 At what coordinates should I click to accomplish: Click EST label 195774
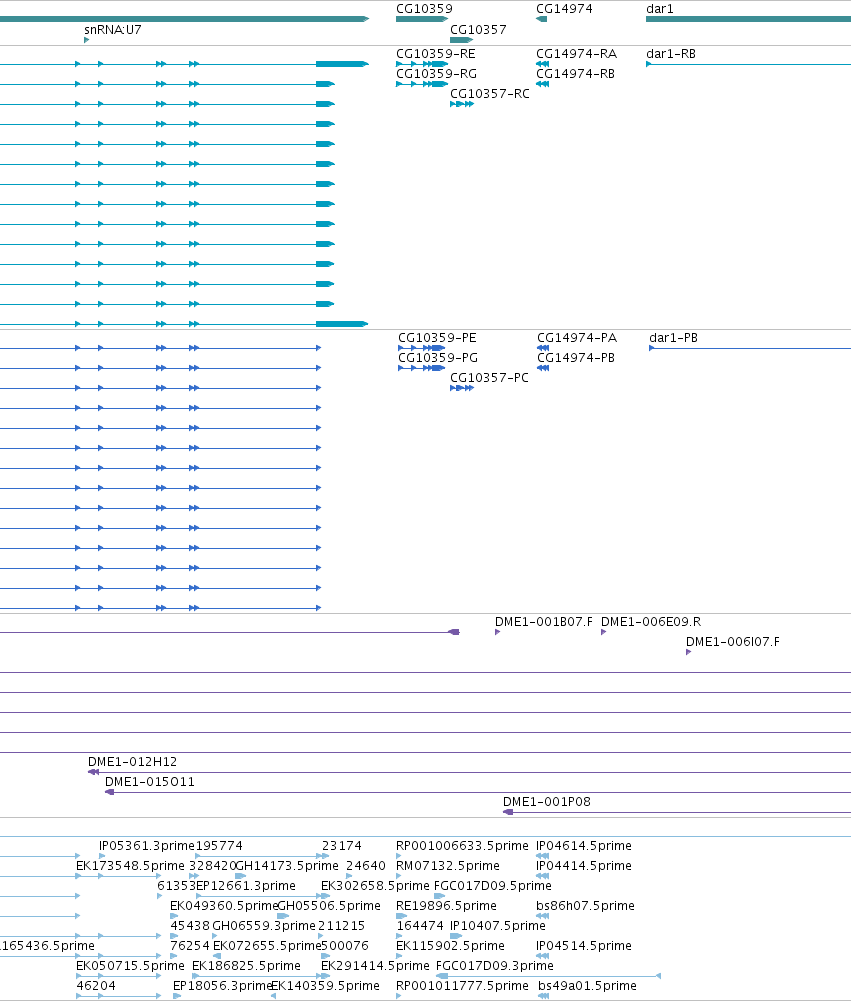point(219,846)
